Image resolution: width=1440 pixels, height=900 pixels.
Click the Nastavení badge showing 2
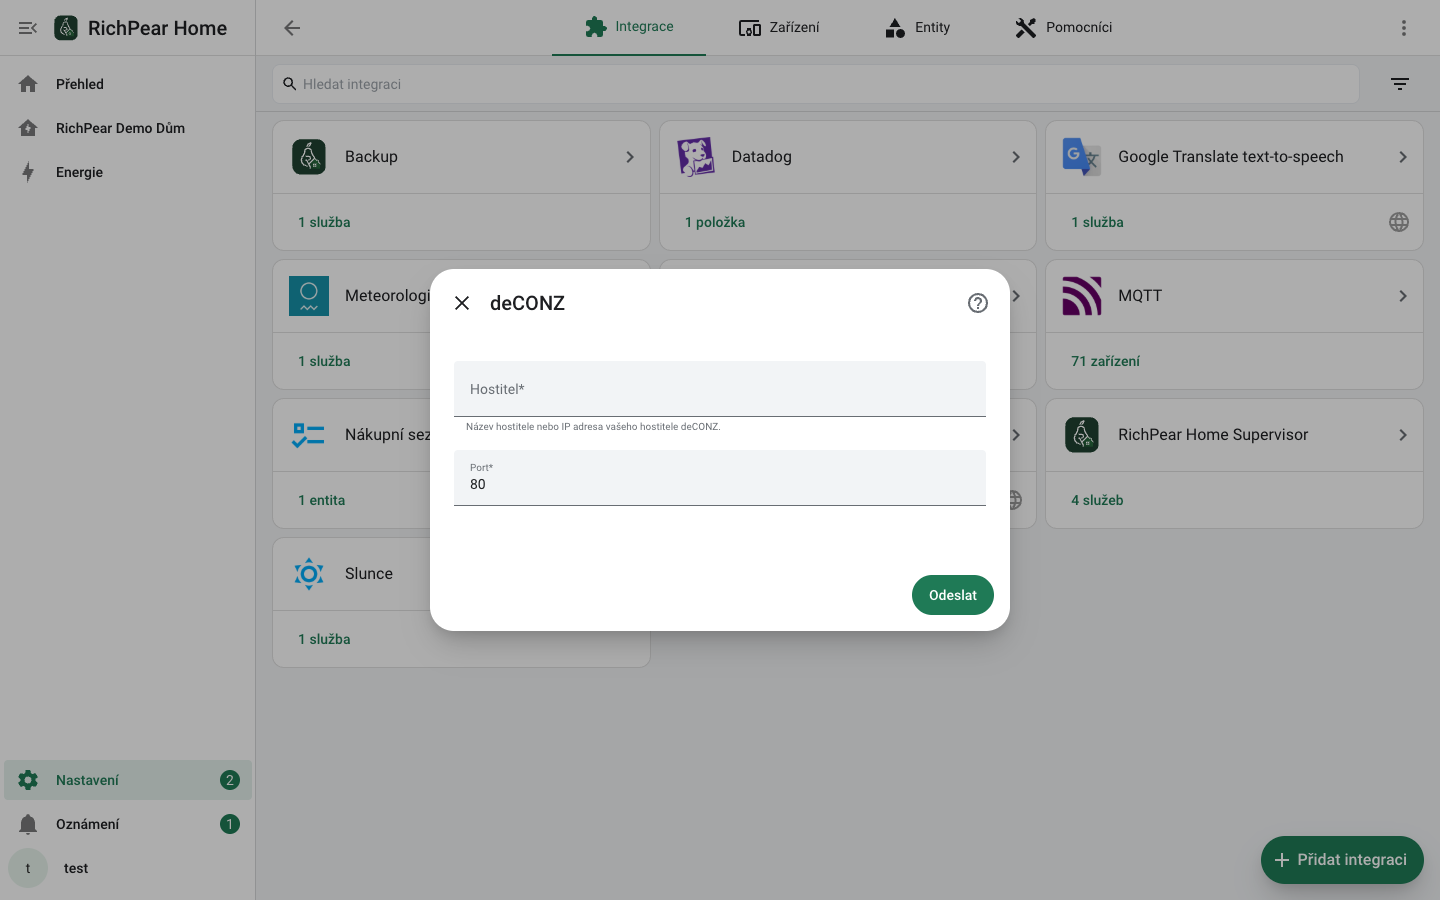coord(230,780)
